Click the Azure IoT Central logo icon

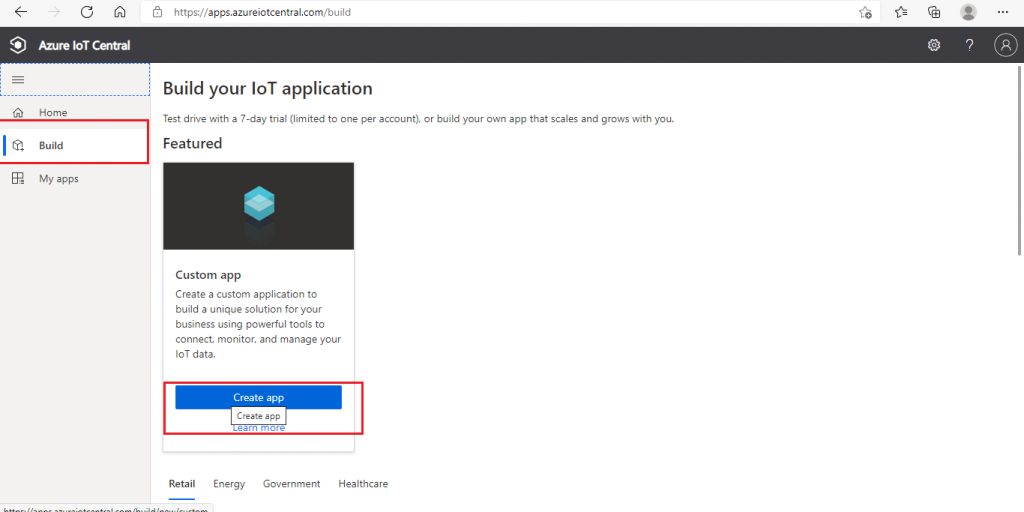(18, 45)
